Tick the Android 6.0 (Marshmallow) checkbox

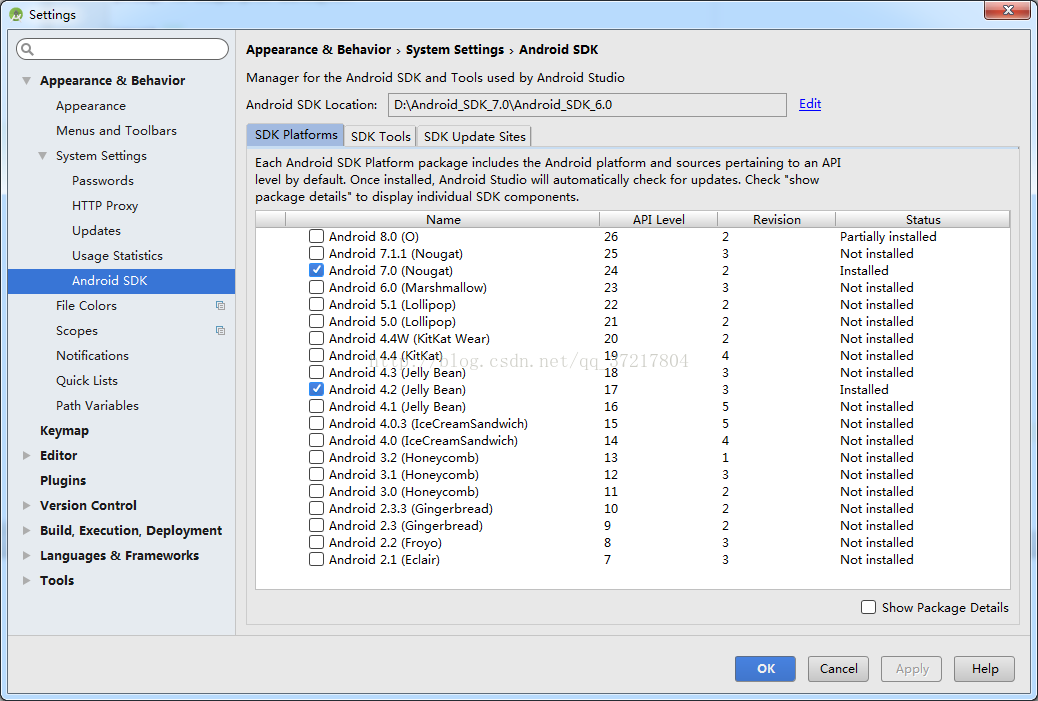click(316, 287)
